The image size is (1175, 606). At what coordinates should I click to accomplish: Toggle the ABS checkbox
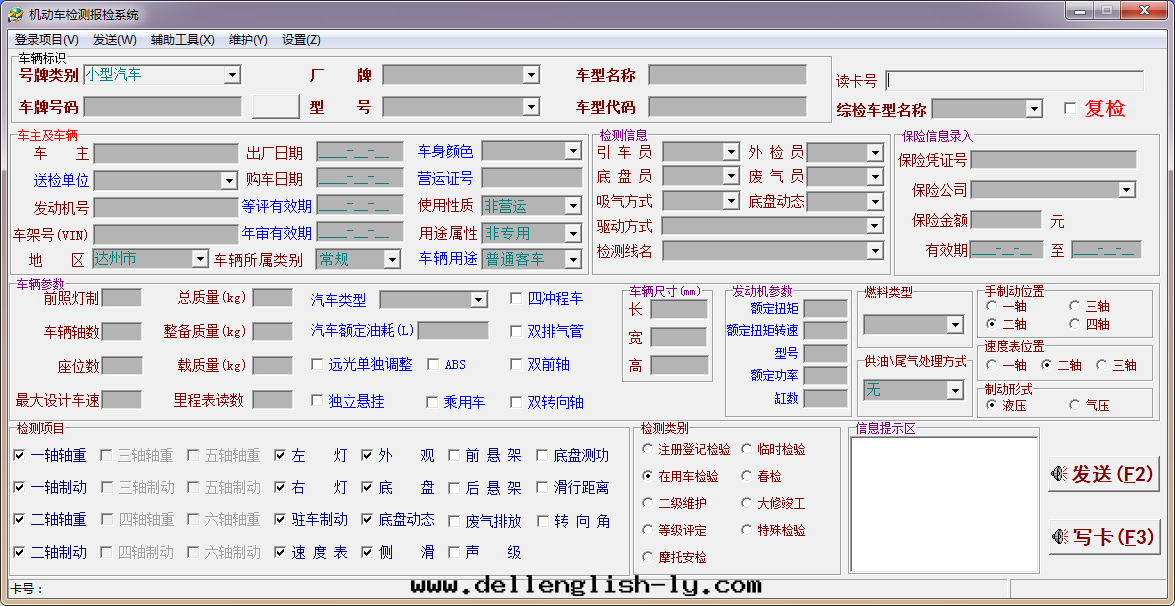coord(434,365)
